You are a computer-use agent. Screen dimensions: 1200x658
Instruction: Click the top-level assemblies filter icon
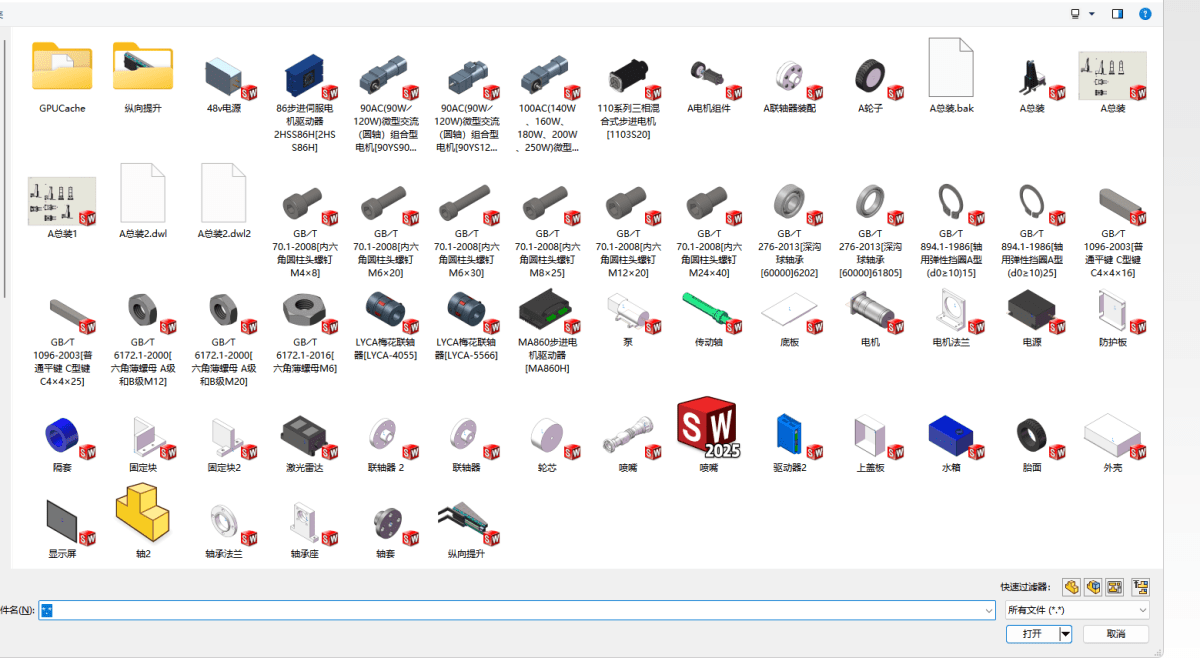[1141, 587]
